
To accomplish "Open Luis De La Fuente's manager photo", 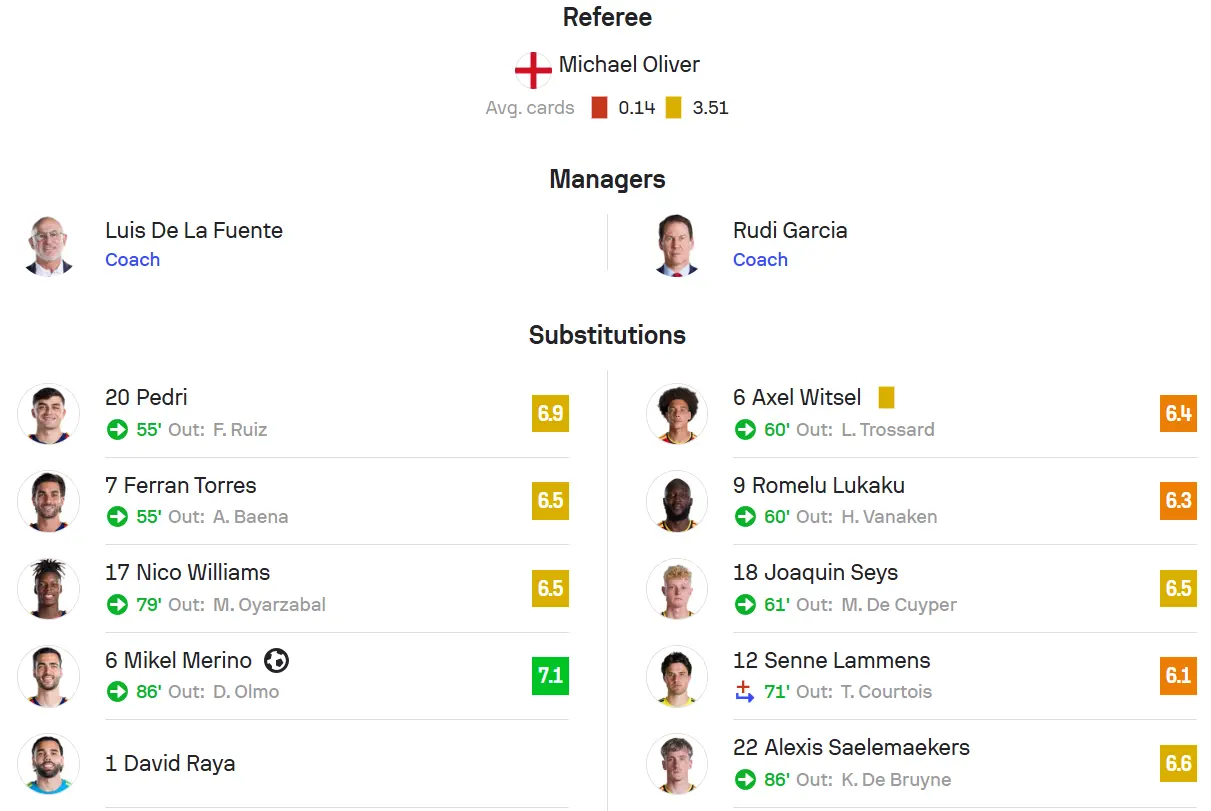I will click(x=48, y=245).
